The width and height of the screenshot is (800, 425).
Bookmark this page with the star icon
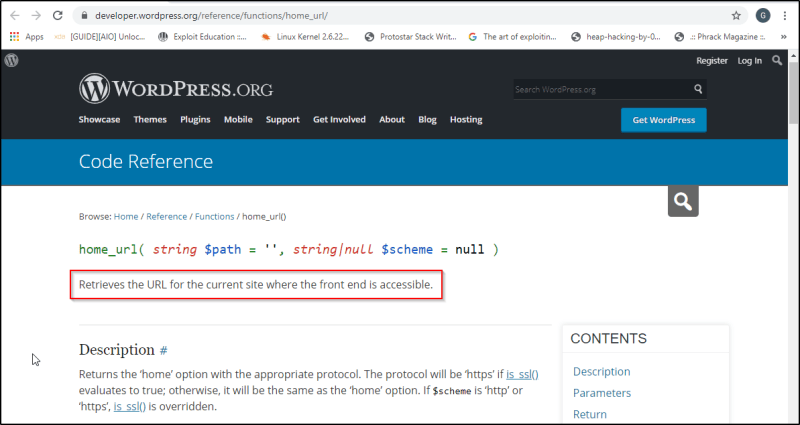click(x=736, y=16)
